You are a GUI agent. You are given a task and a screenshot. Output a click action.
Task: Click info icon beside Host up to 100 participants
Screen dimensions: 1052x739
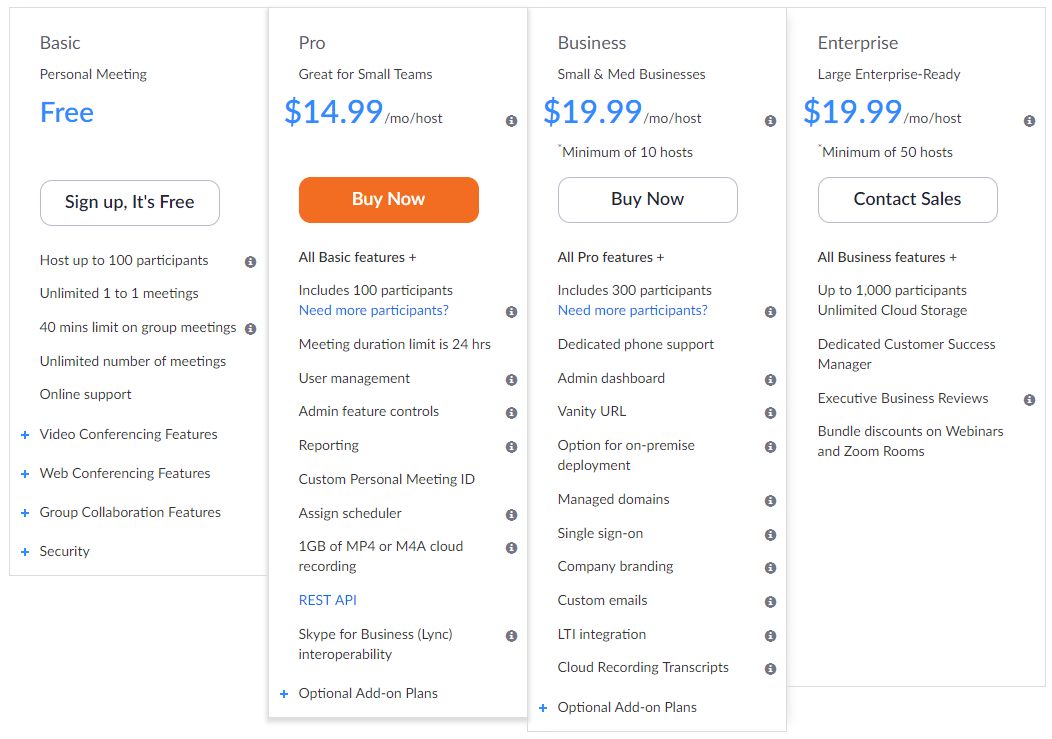pyautogui.click(x=250, y=262)
